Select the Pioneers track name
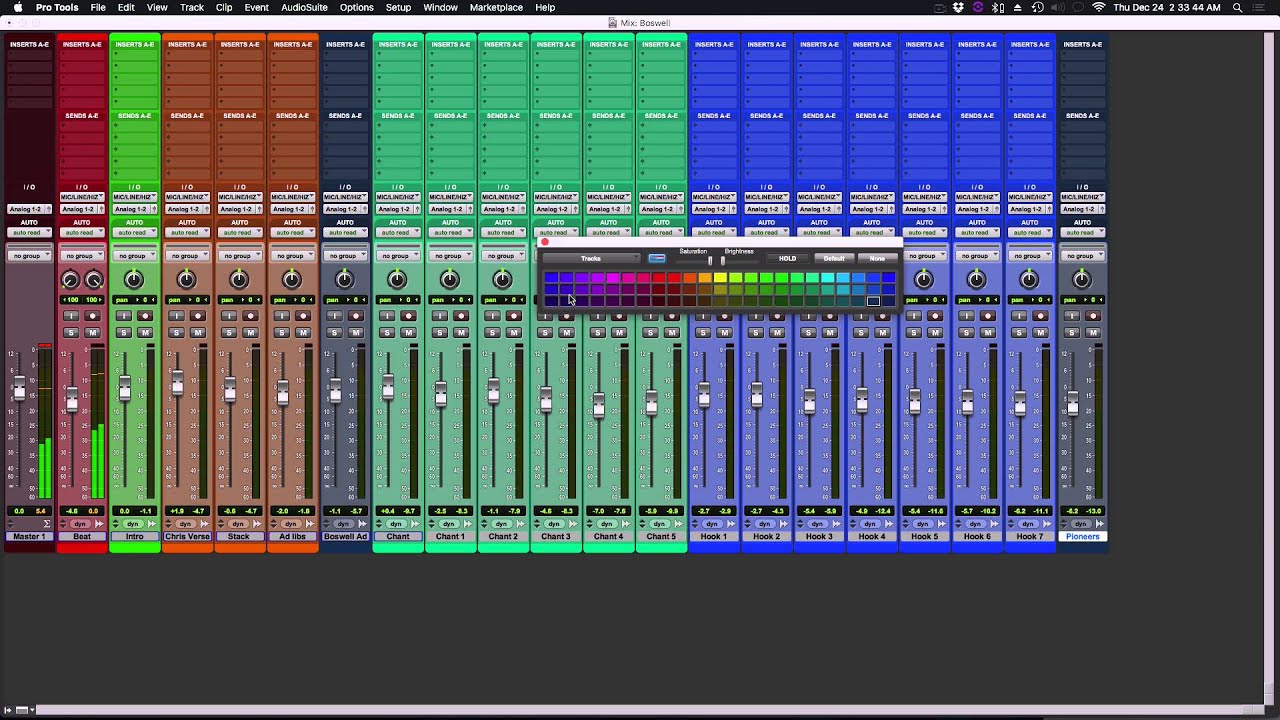The height and width of the screenshot is (720, 1280). coord(1082,537)
